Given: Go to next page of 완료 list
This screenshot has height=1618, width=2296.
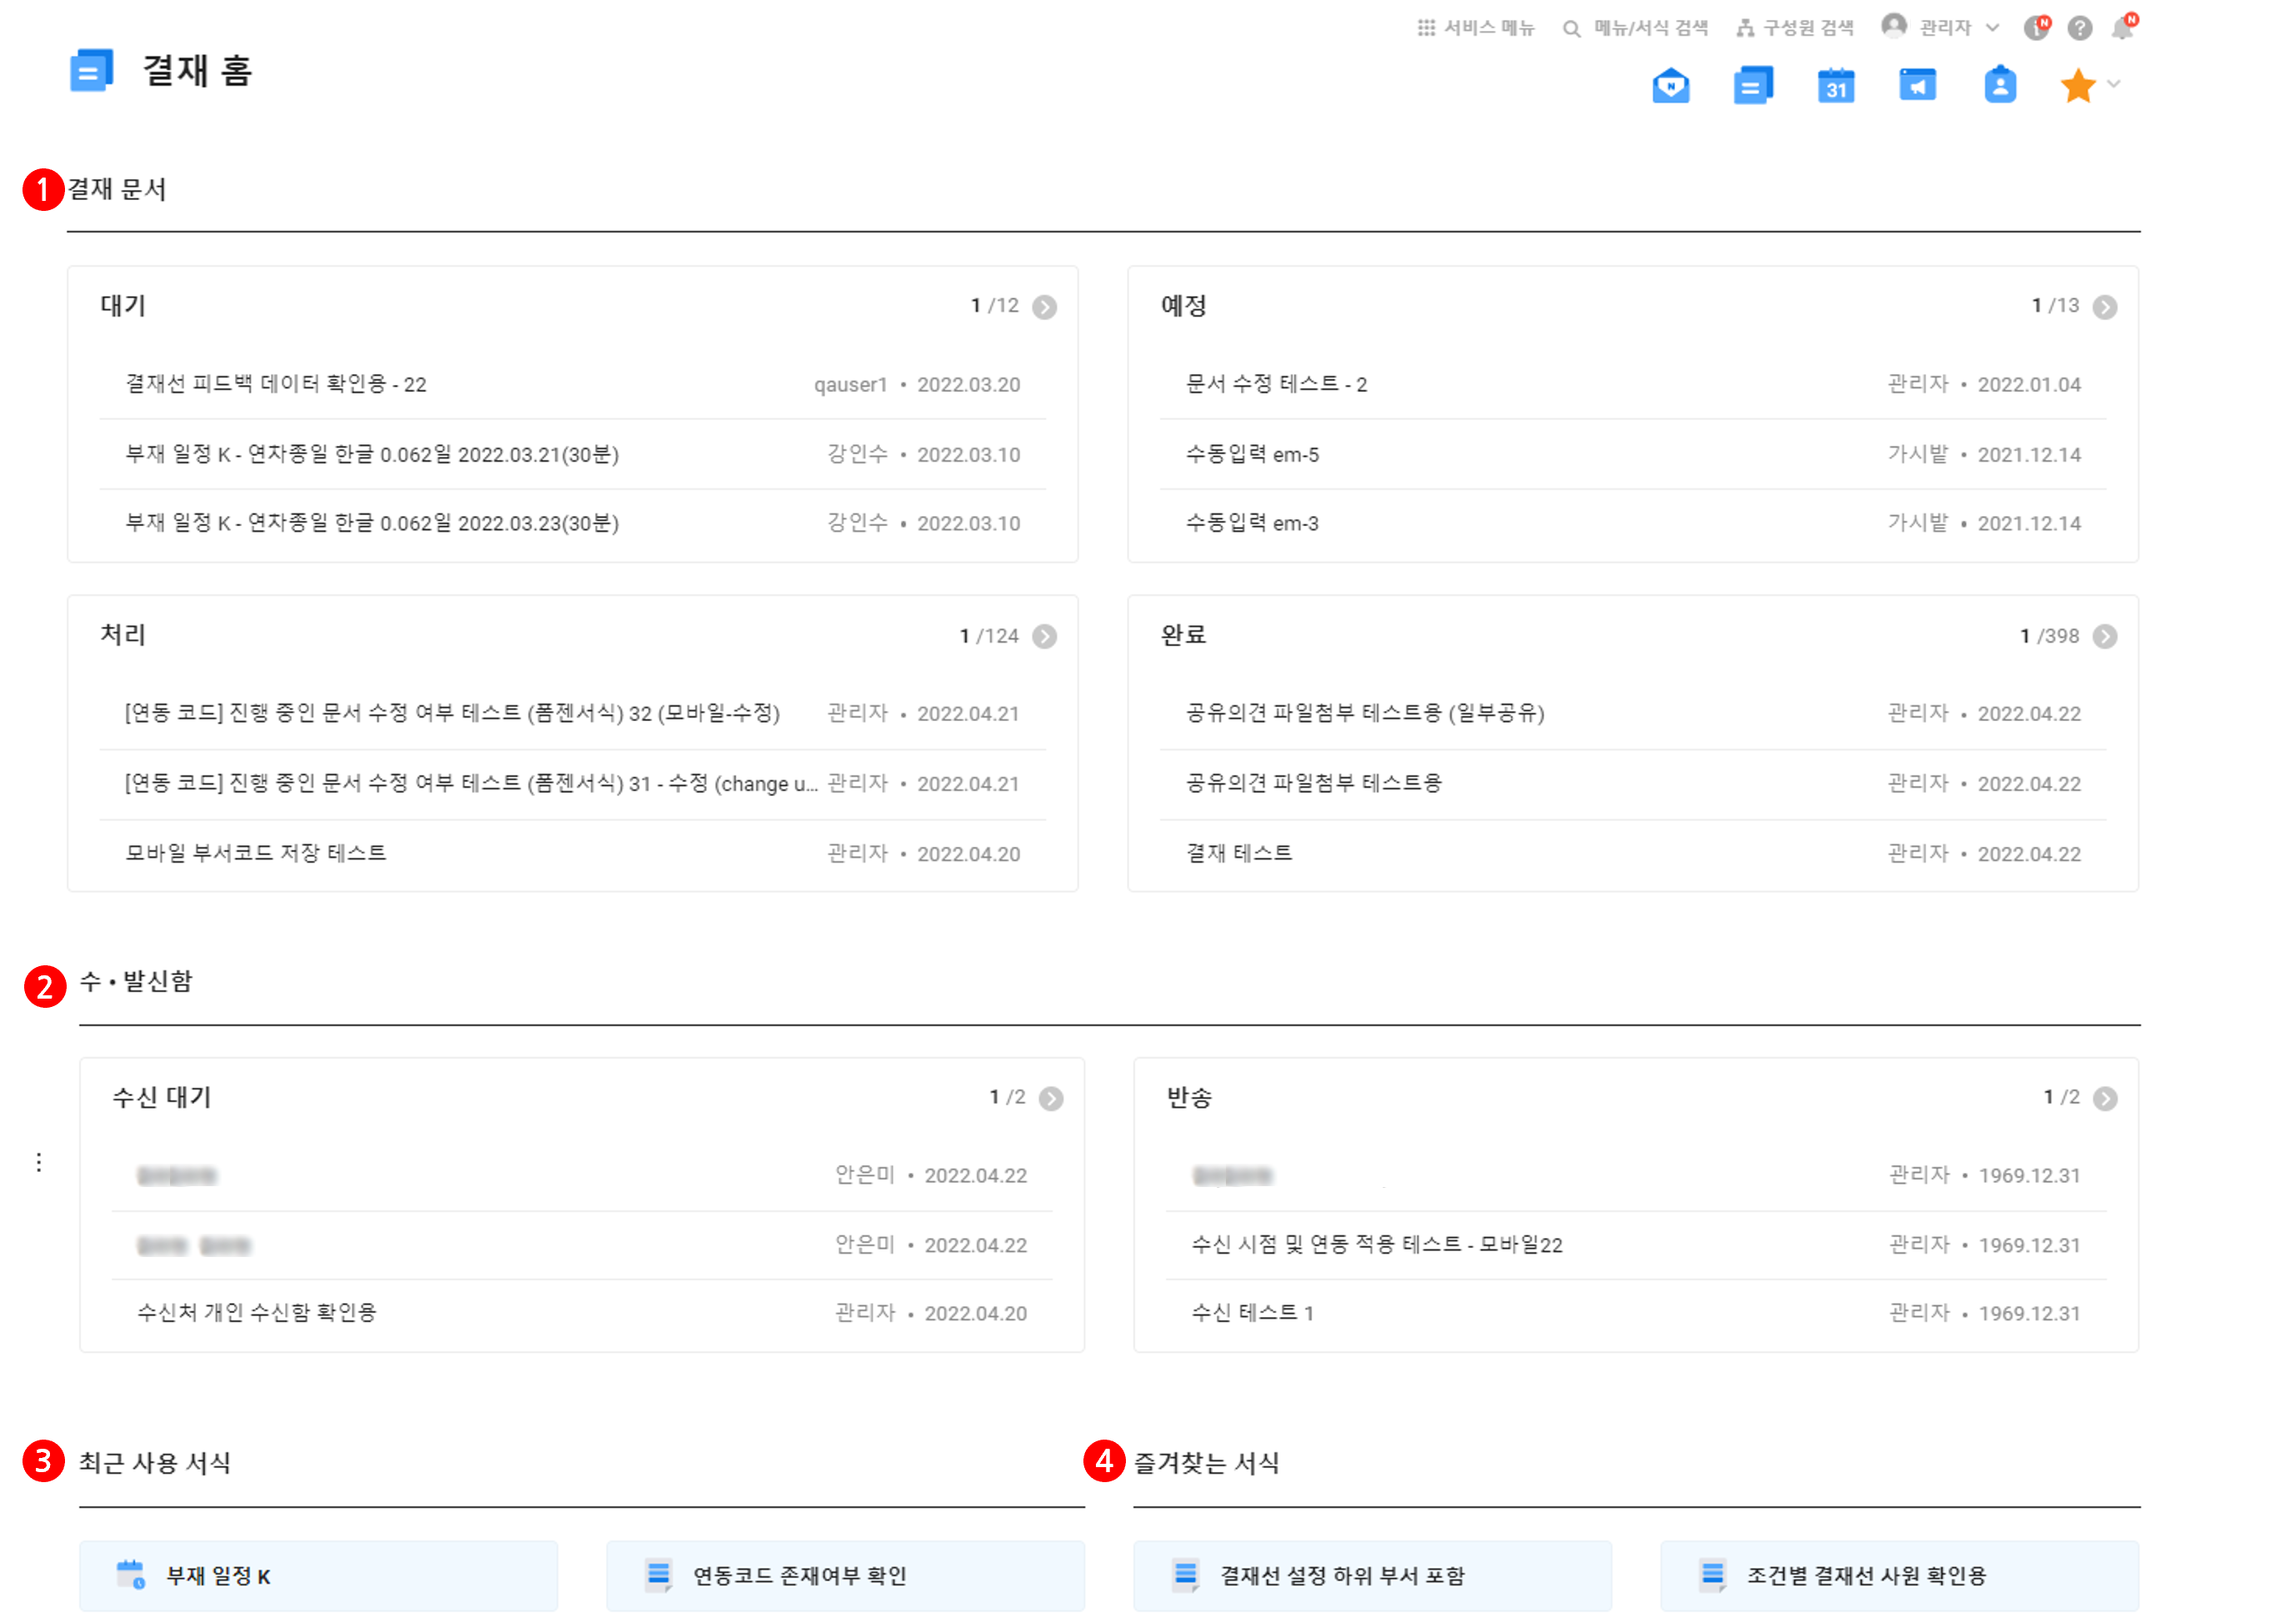Looking at the screenshot, I should point(2104,637).
